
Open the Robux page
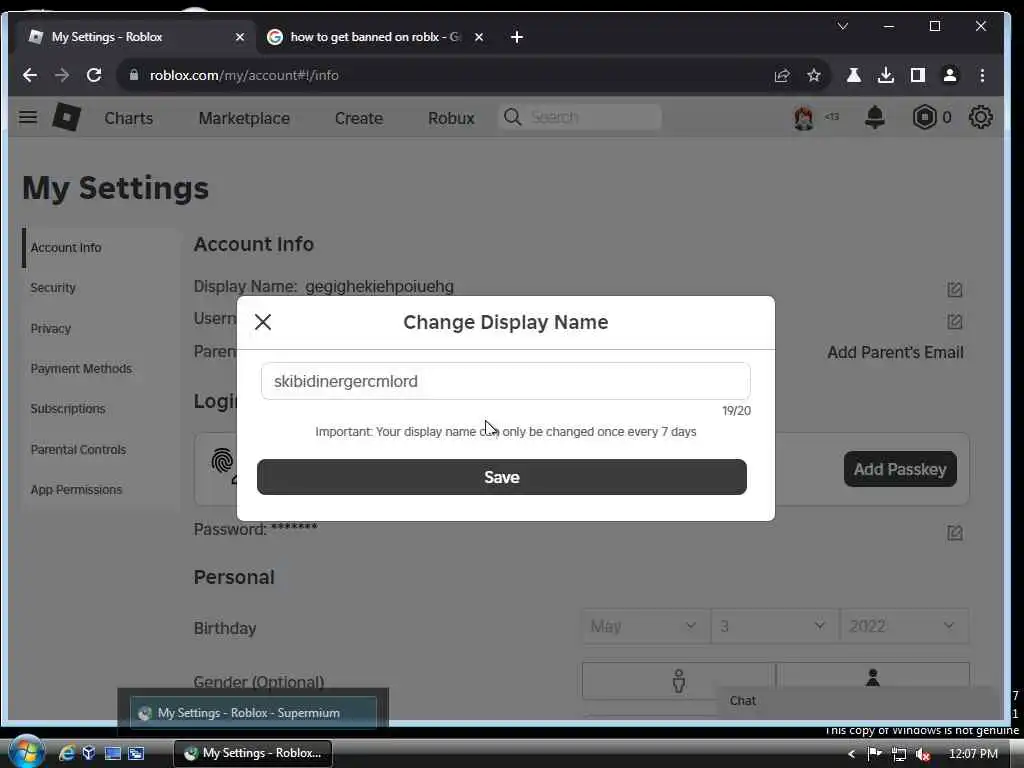click(x=451, y=118)
